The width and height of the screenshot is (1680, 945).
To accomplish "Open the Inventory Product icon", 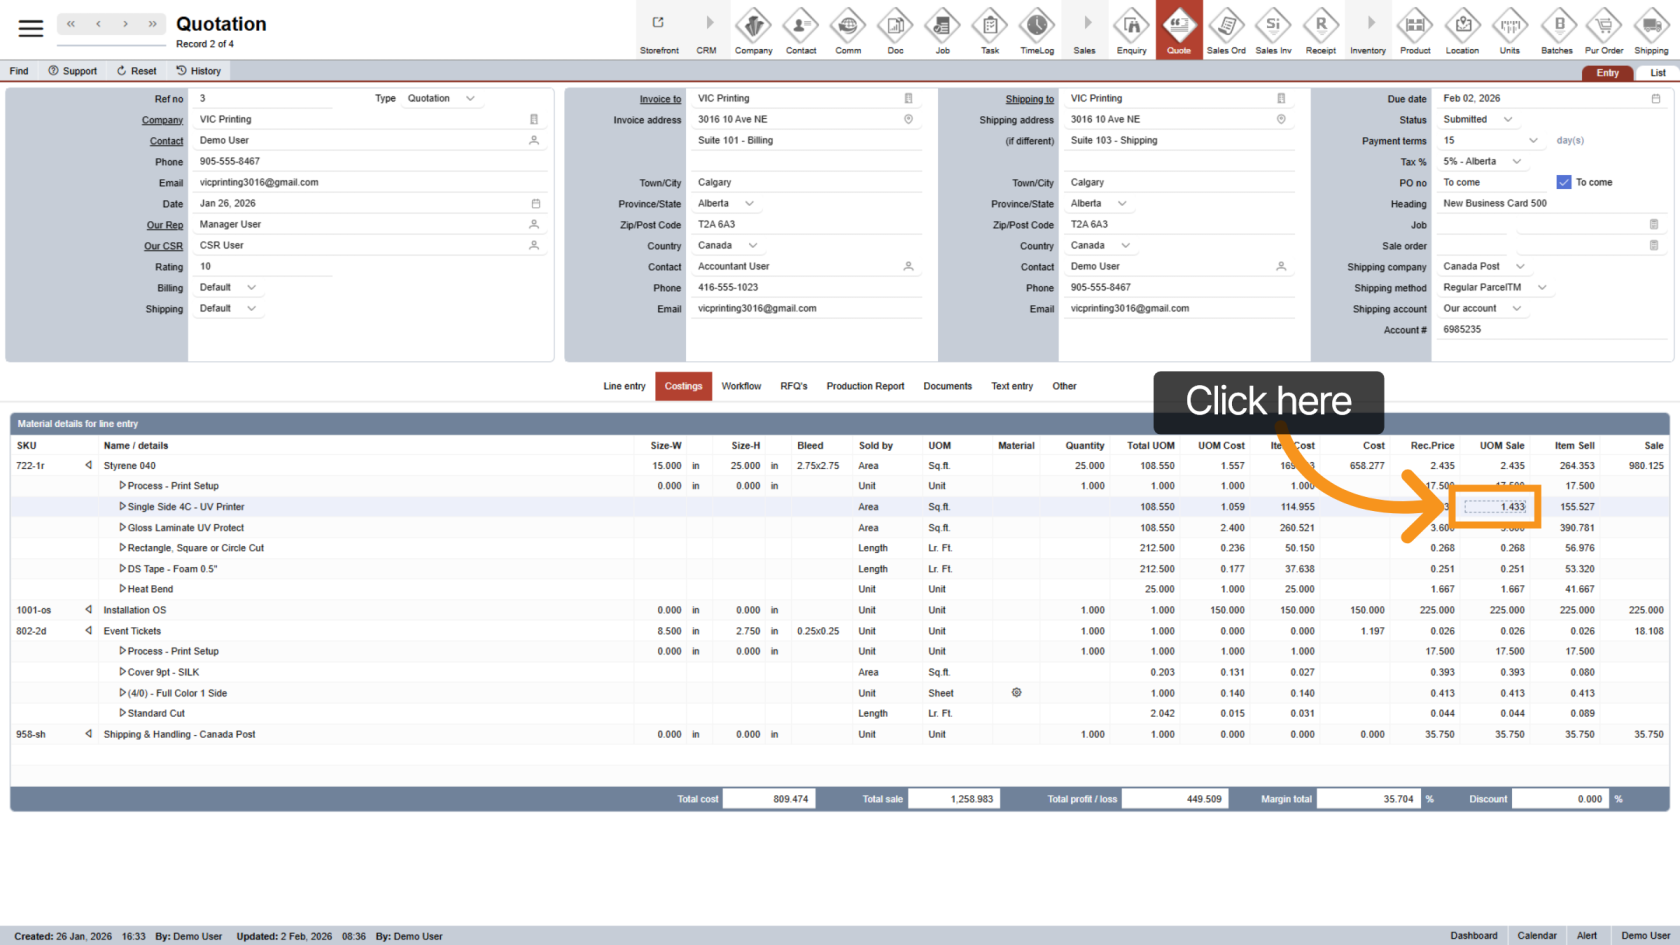I will (1414, 30).
